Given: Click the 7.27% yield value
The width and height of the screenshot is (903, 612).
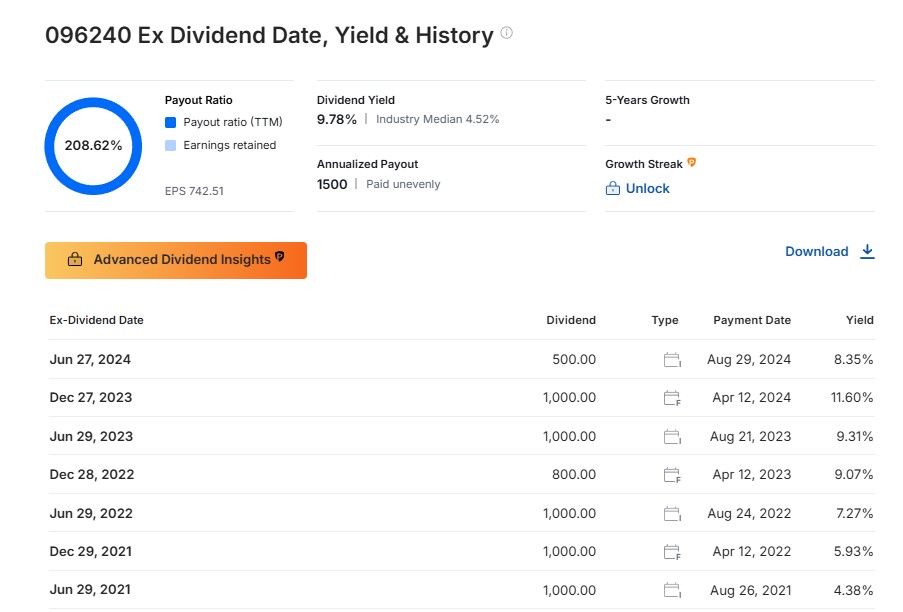Looking at the screenshot, I should pos(855,513).
